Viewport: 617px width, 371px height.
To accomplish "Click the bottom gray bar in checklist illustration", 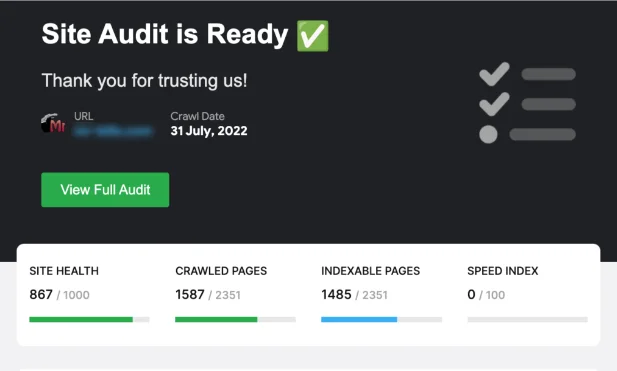I will click(x=543, y=134).
